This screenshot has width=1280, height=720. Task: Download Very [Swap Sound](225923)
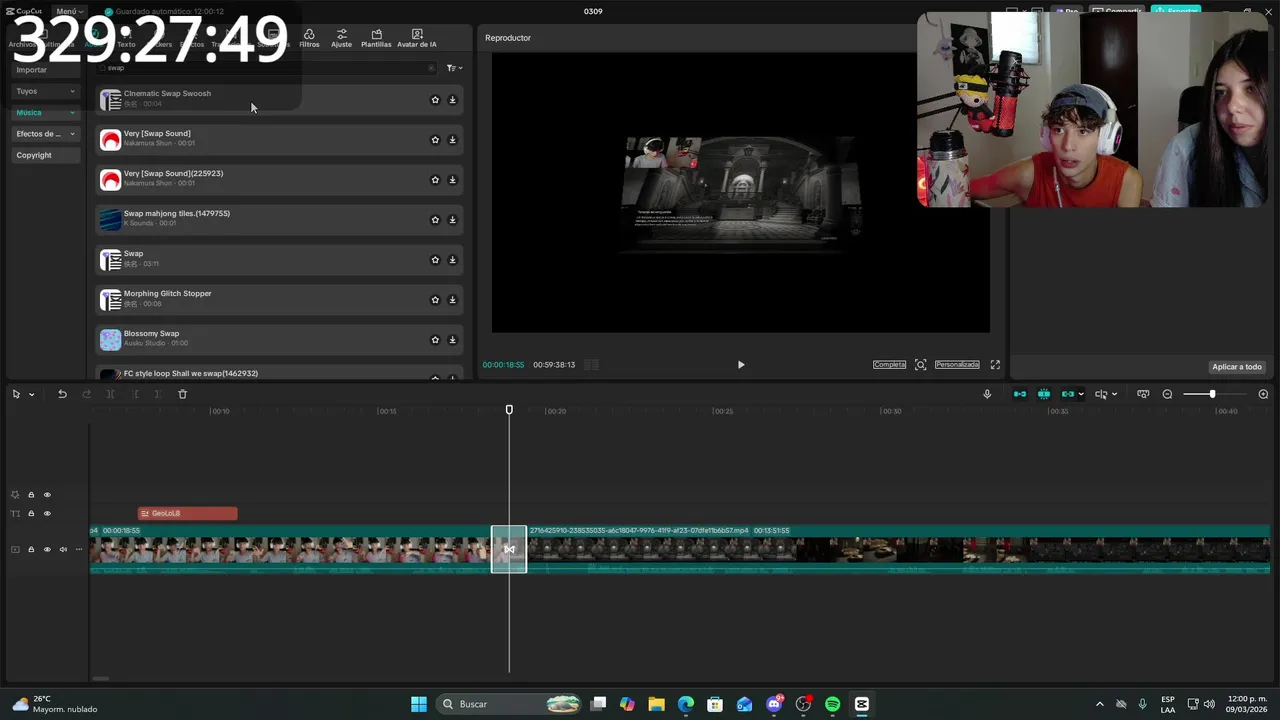pyautogui.click(x=452, y=180)
